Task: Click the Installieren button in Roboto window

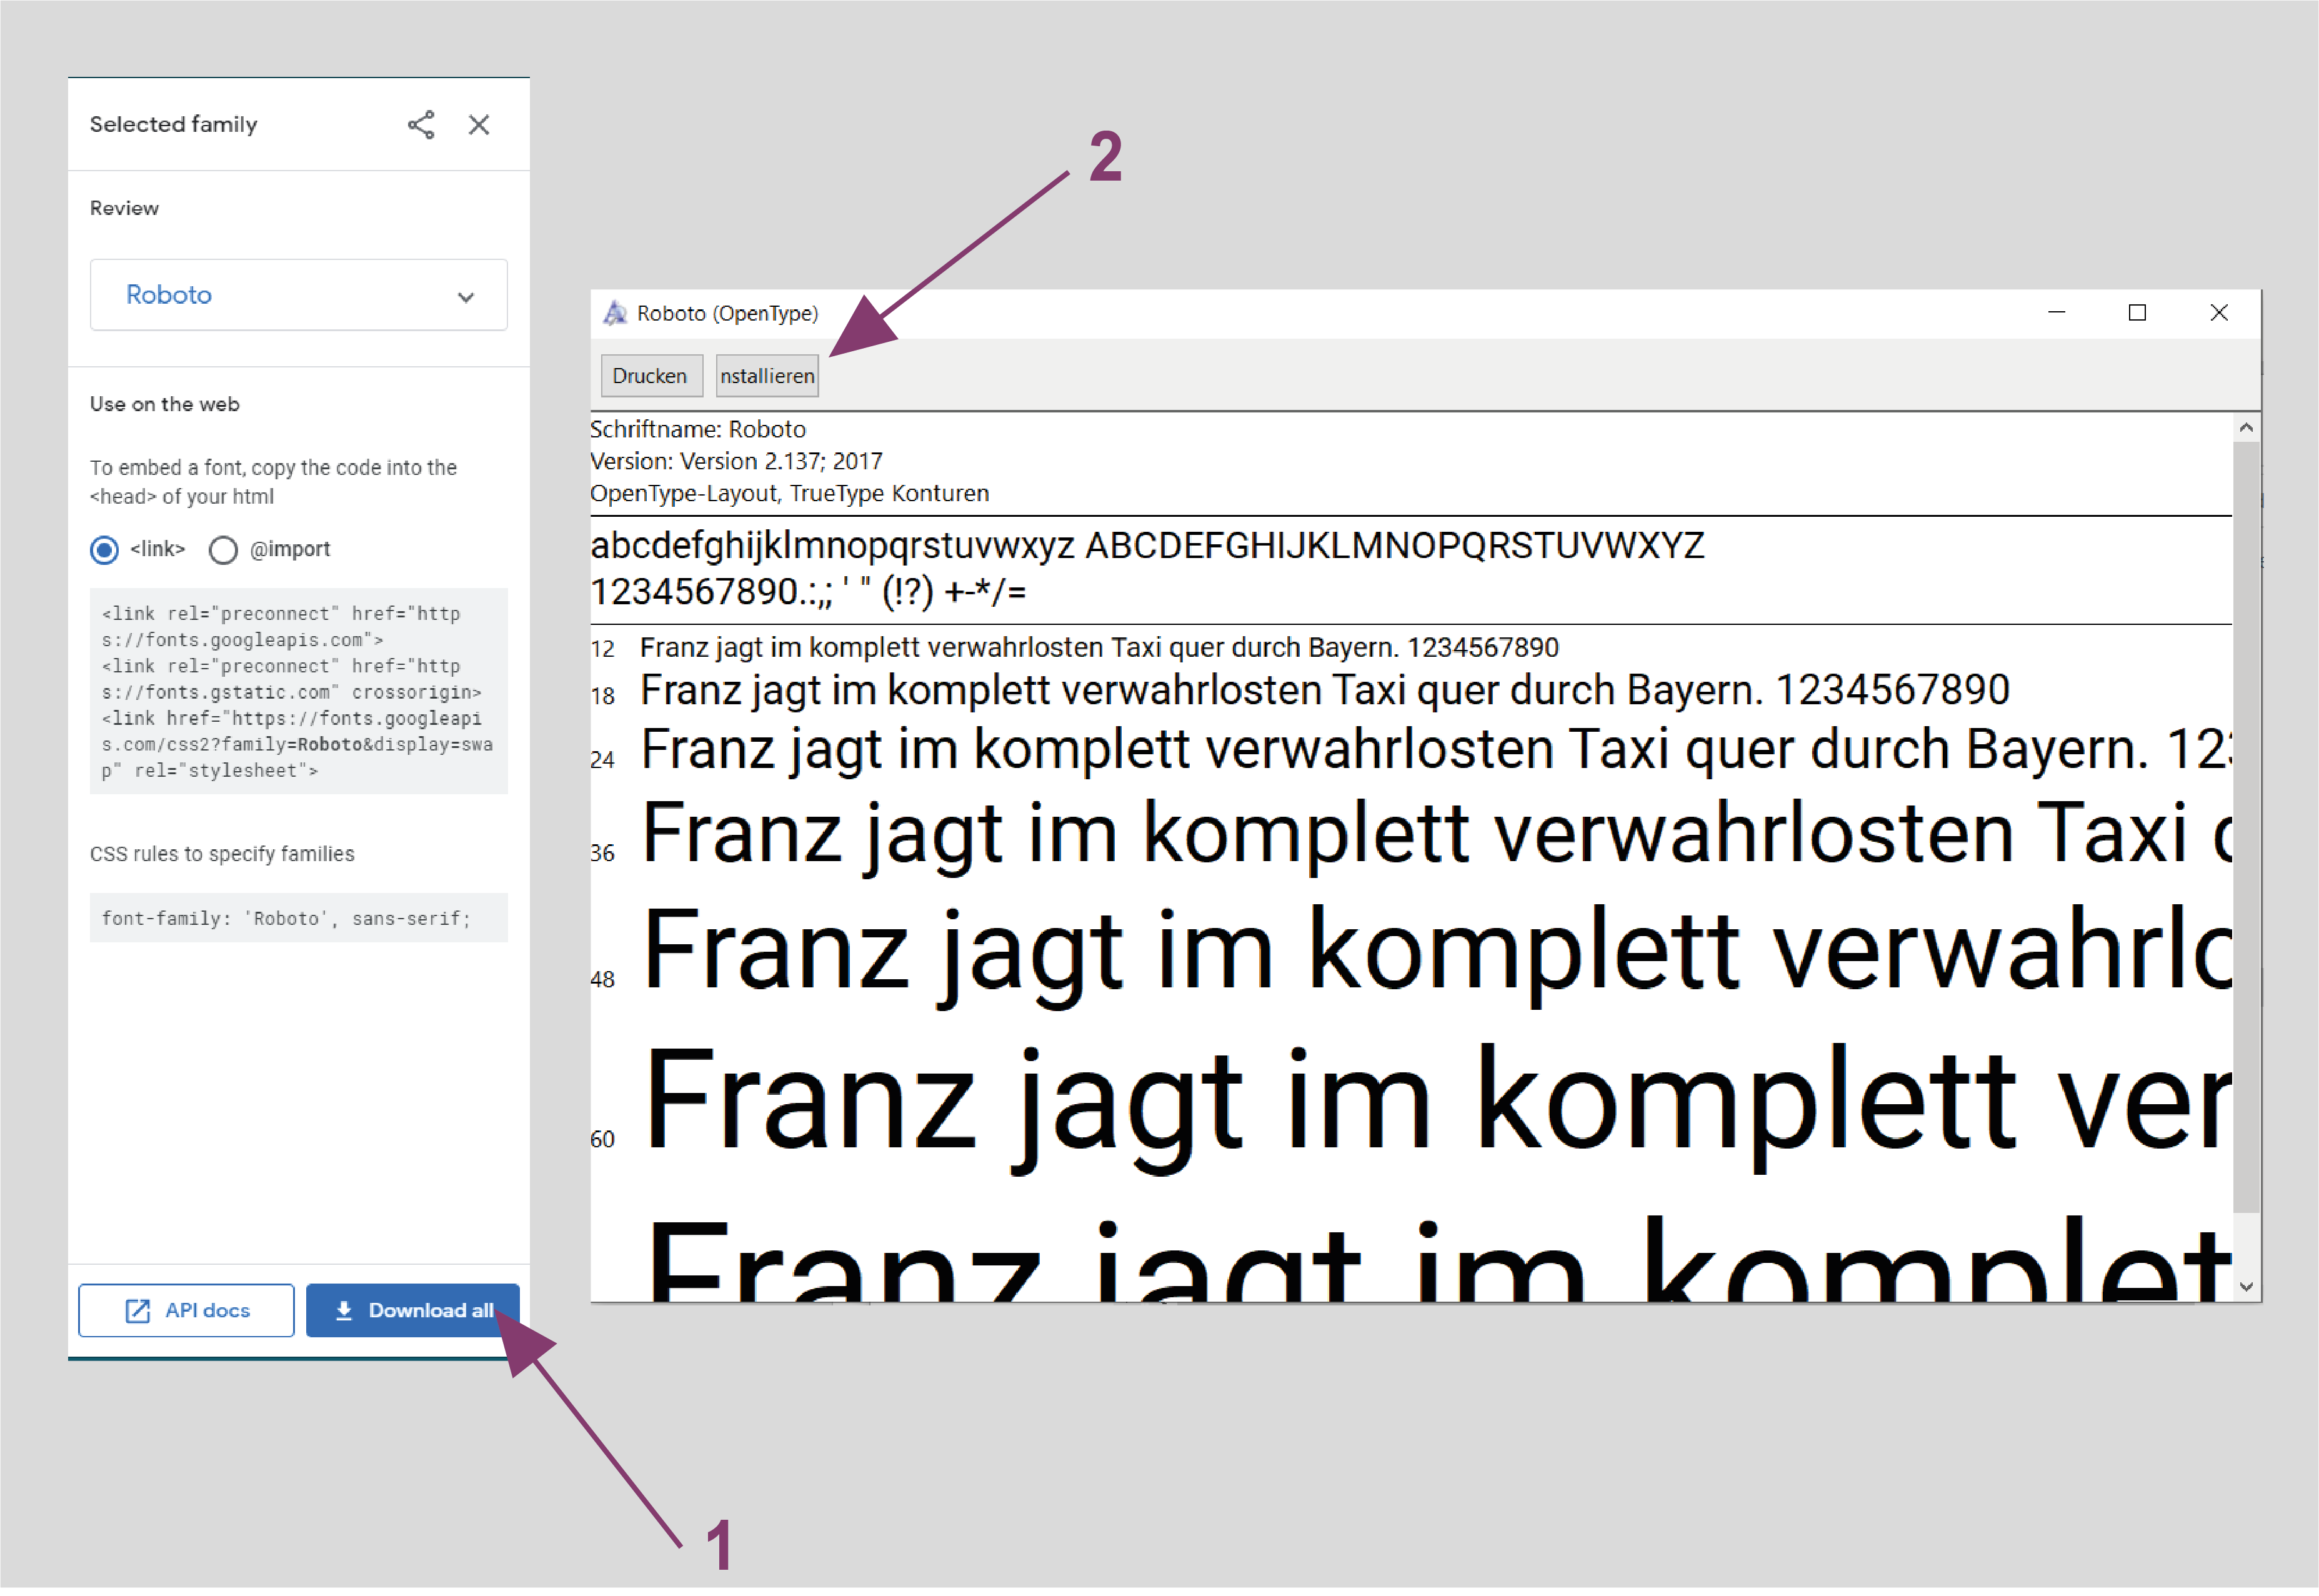Action: click(x=767, y=377)
